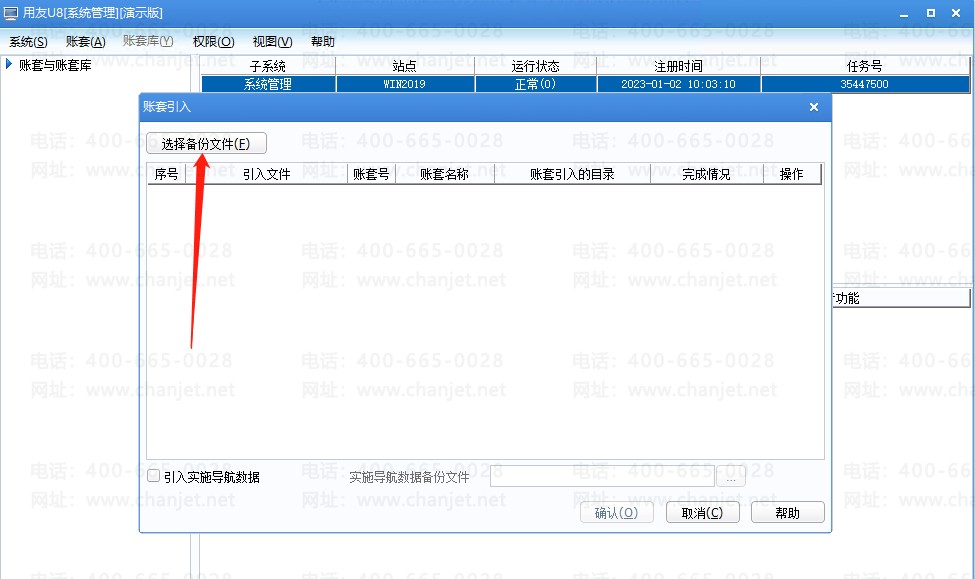Click the 完成情况 column header

[x=706, y=174]
